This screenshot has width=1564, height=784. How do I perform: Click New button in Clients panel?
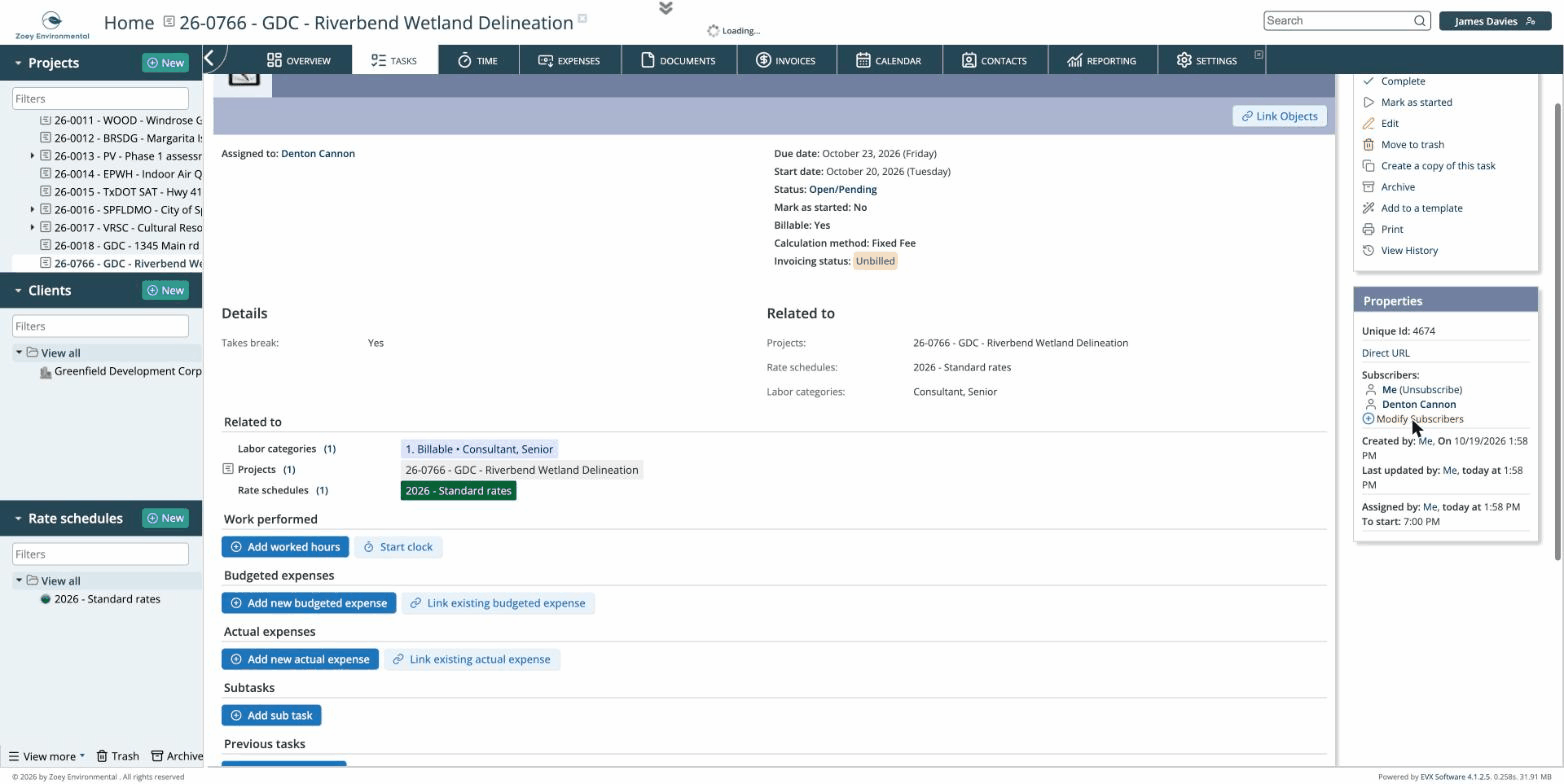166,291
